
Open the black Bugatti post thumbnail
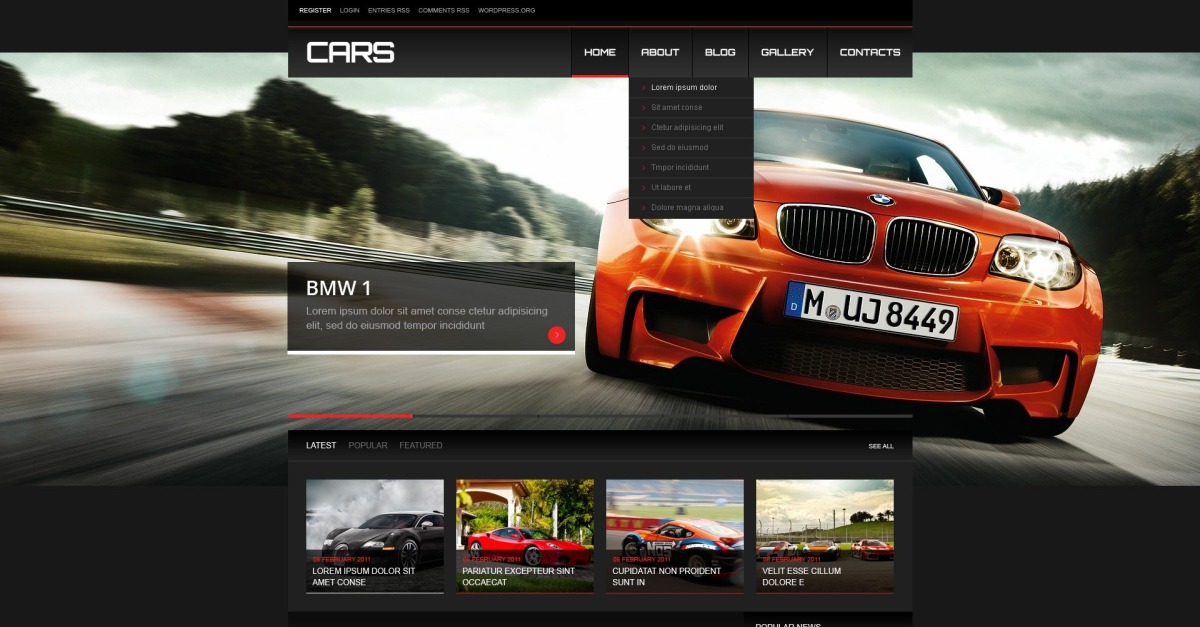[375, 520]
